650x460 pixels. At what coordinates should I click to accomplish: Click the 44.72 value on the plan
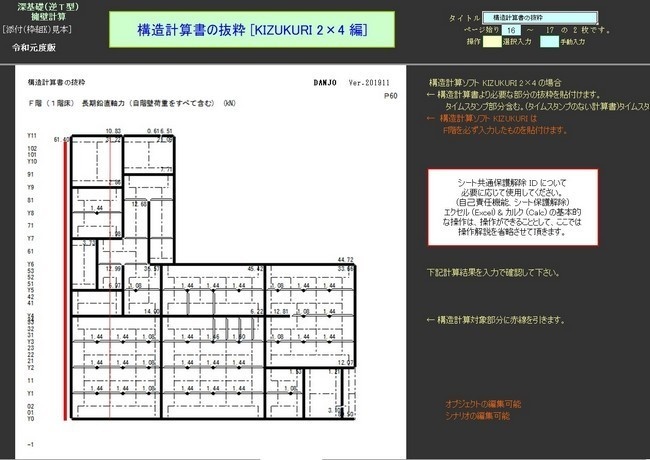(346, 260)
